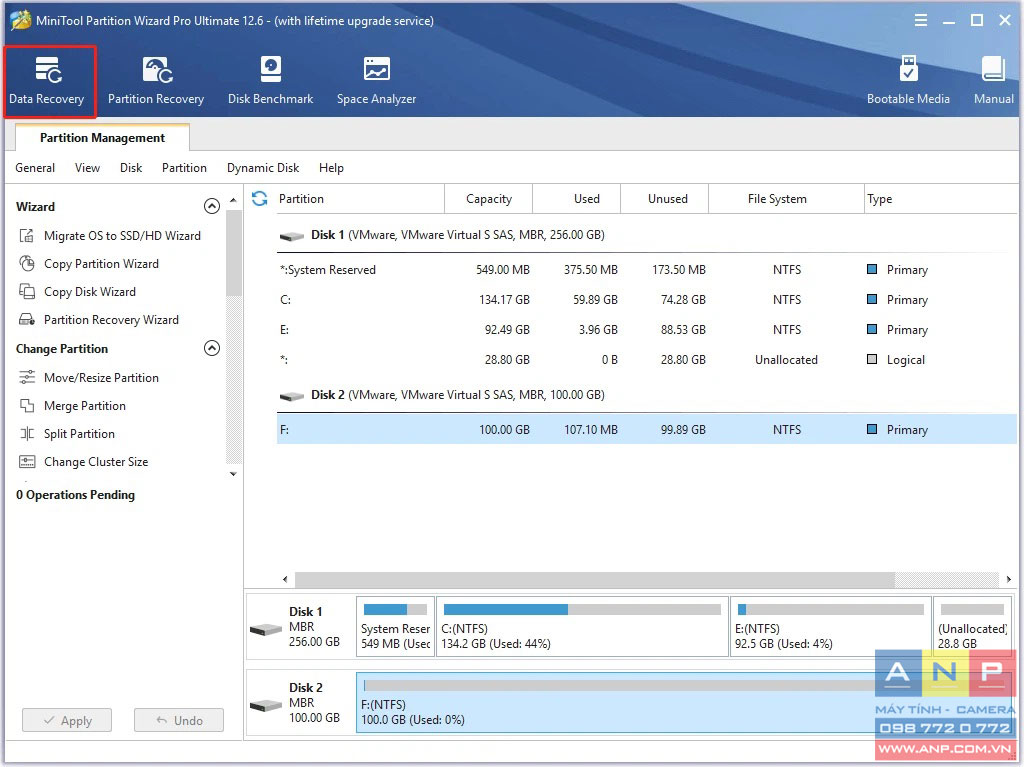Sort by the Capacity column header
Image resolution: width=1025 pixels, height=767 pixels.
point(489,199)
